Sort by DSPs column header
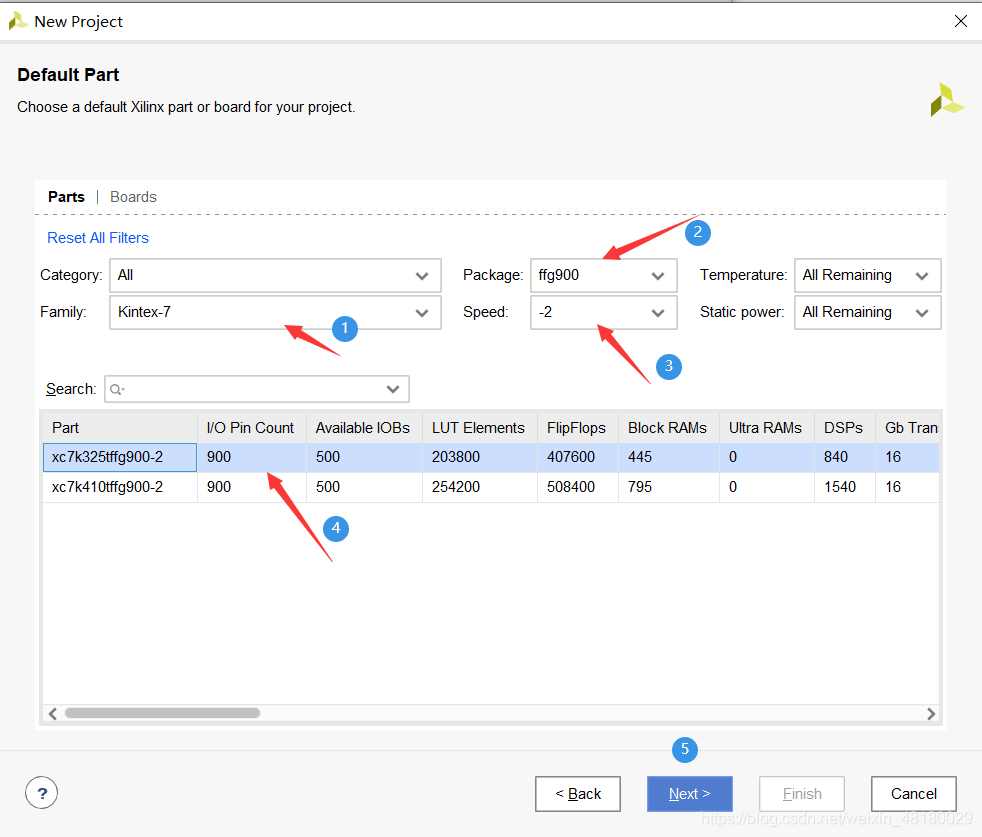This screenshot has width=982, height=837. [x=844, y=428]
